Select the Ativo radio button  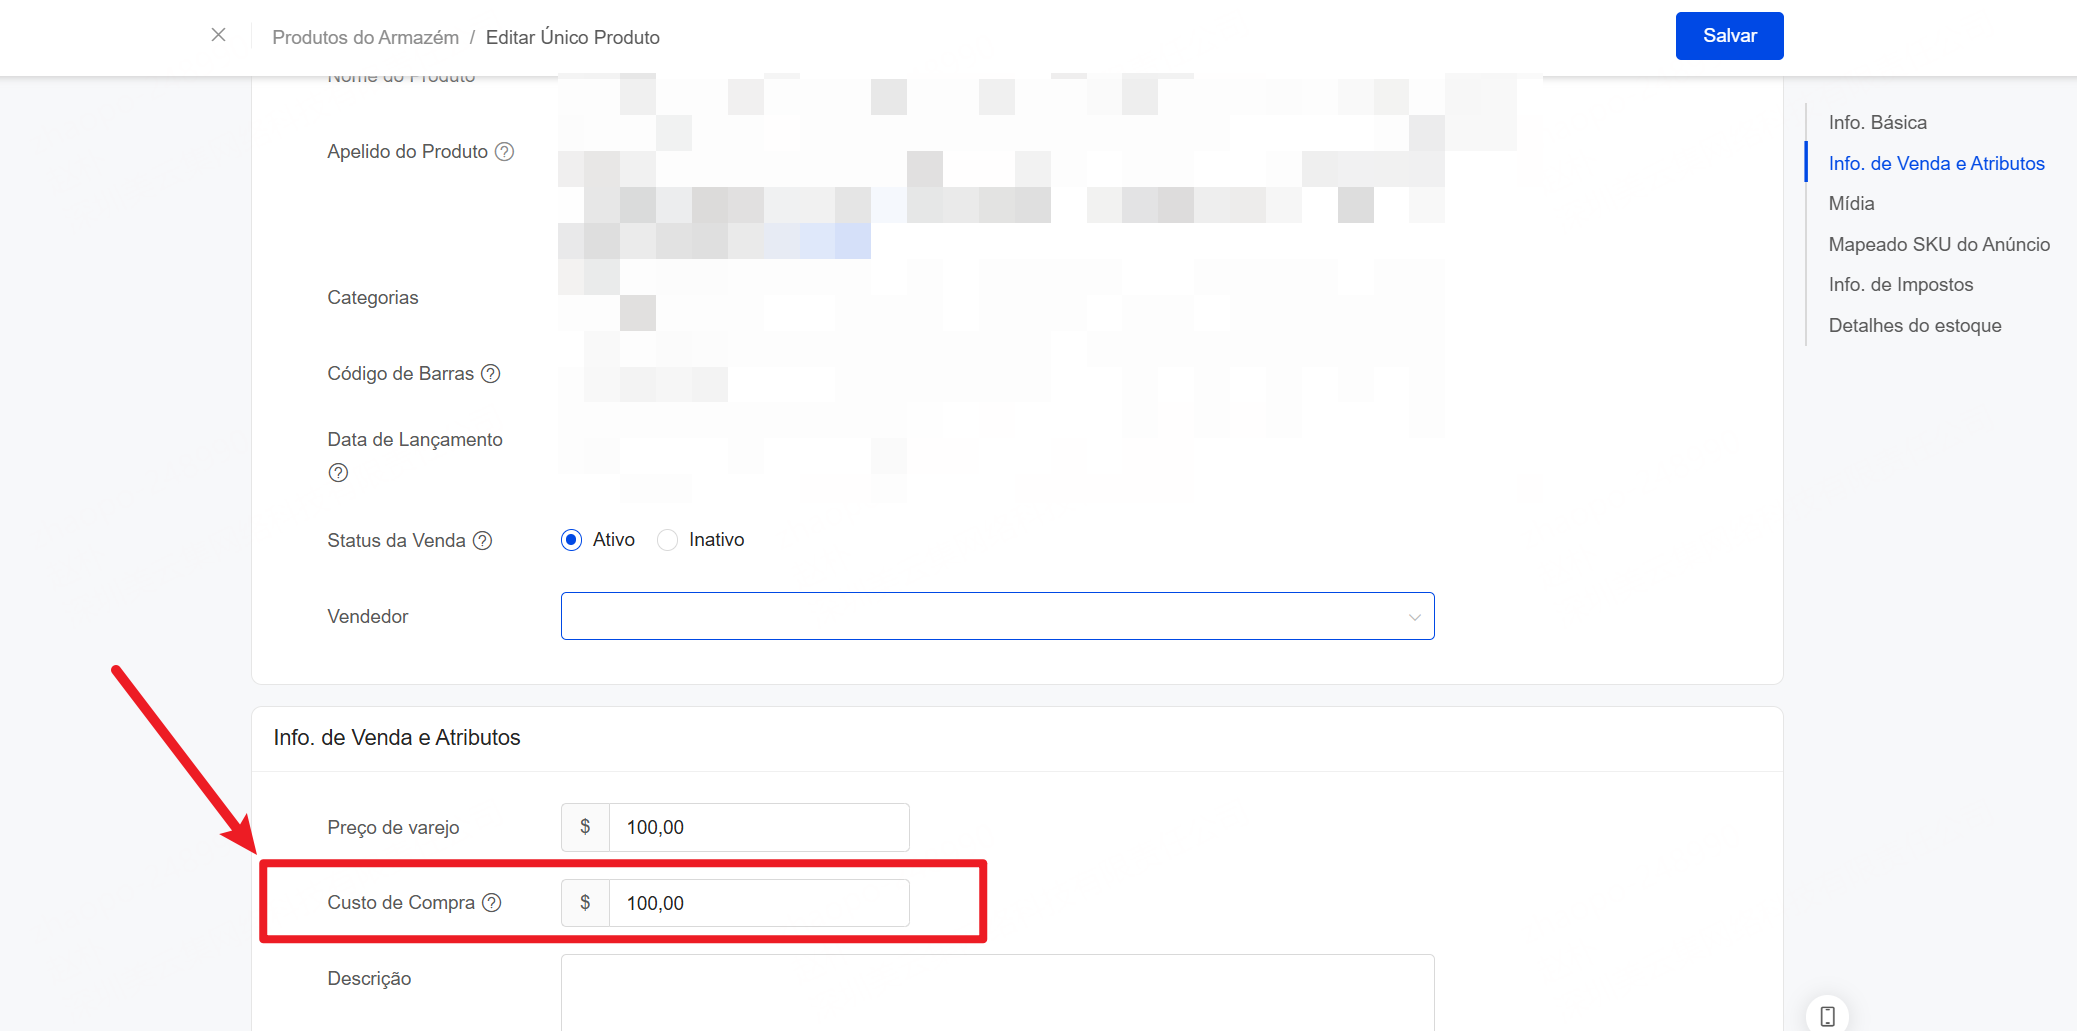[x=571, y=540]
